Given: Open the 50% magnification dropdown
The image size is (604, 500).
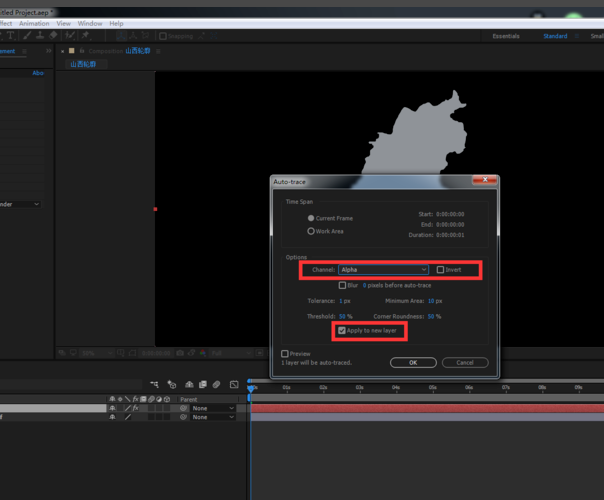Looking at the screenshot, I should (97, 353).
